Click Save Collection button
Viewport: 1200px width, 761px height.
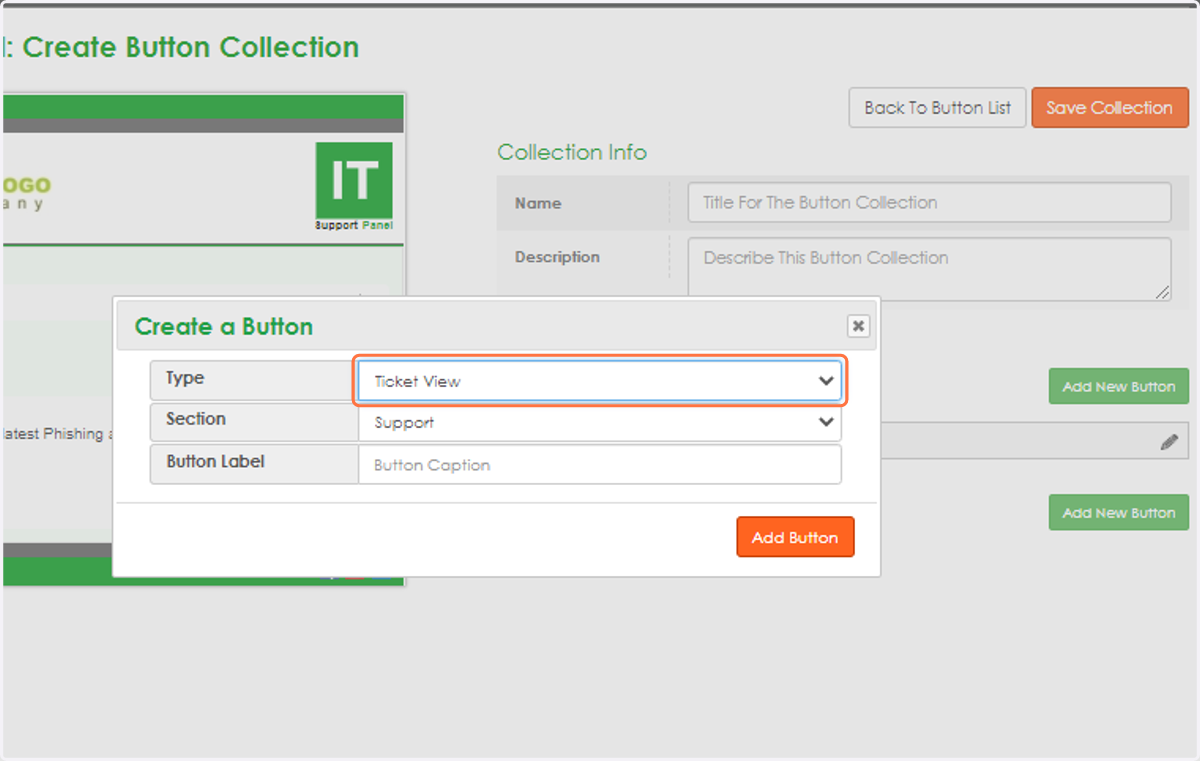(1110, 108)
